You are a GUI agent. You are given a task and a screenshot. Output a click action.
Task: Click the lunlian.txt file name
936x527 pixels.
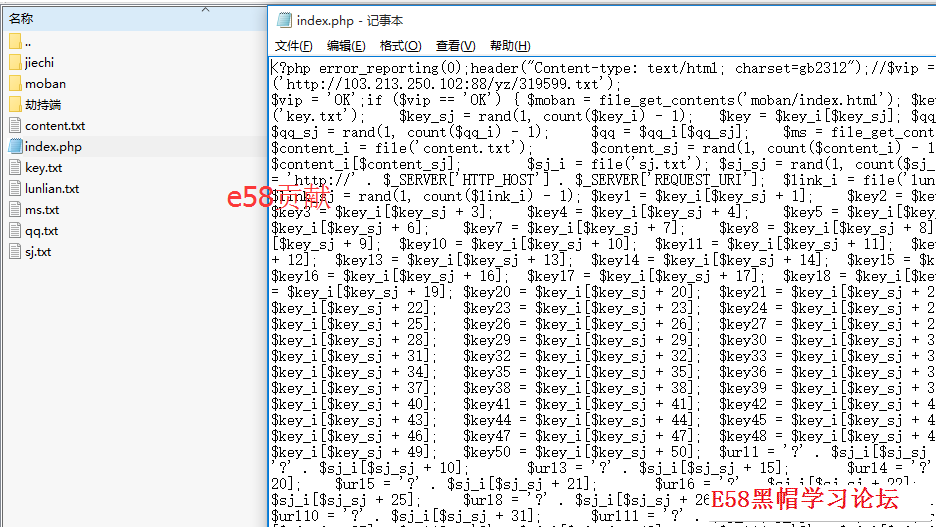coord(52,189)
